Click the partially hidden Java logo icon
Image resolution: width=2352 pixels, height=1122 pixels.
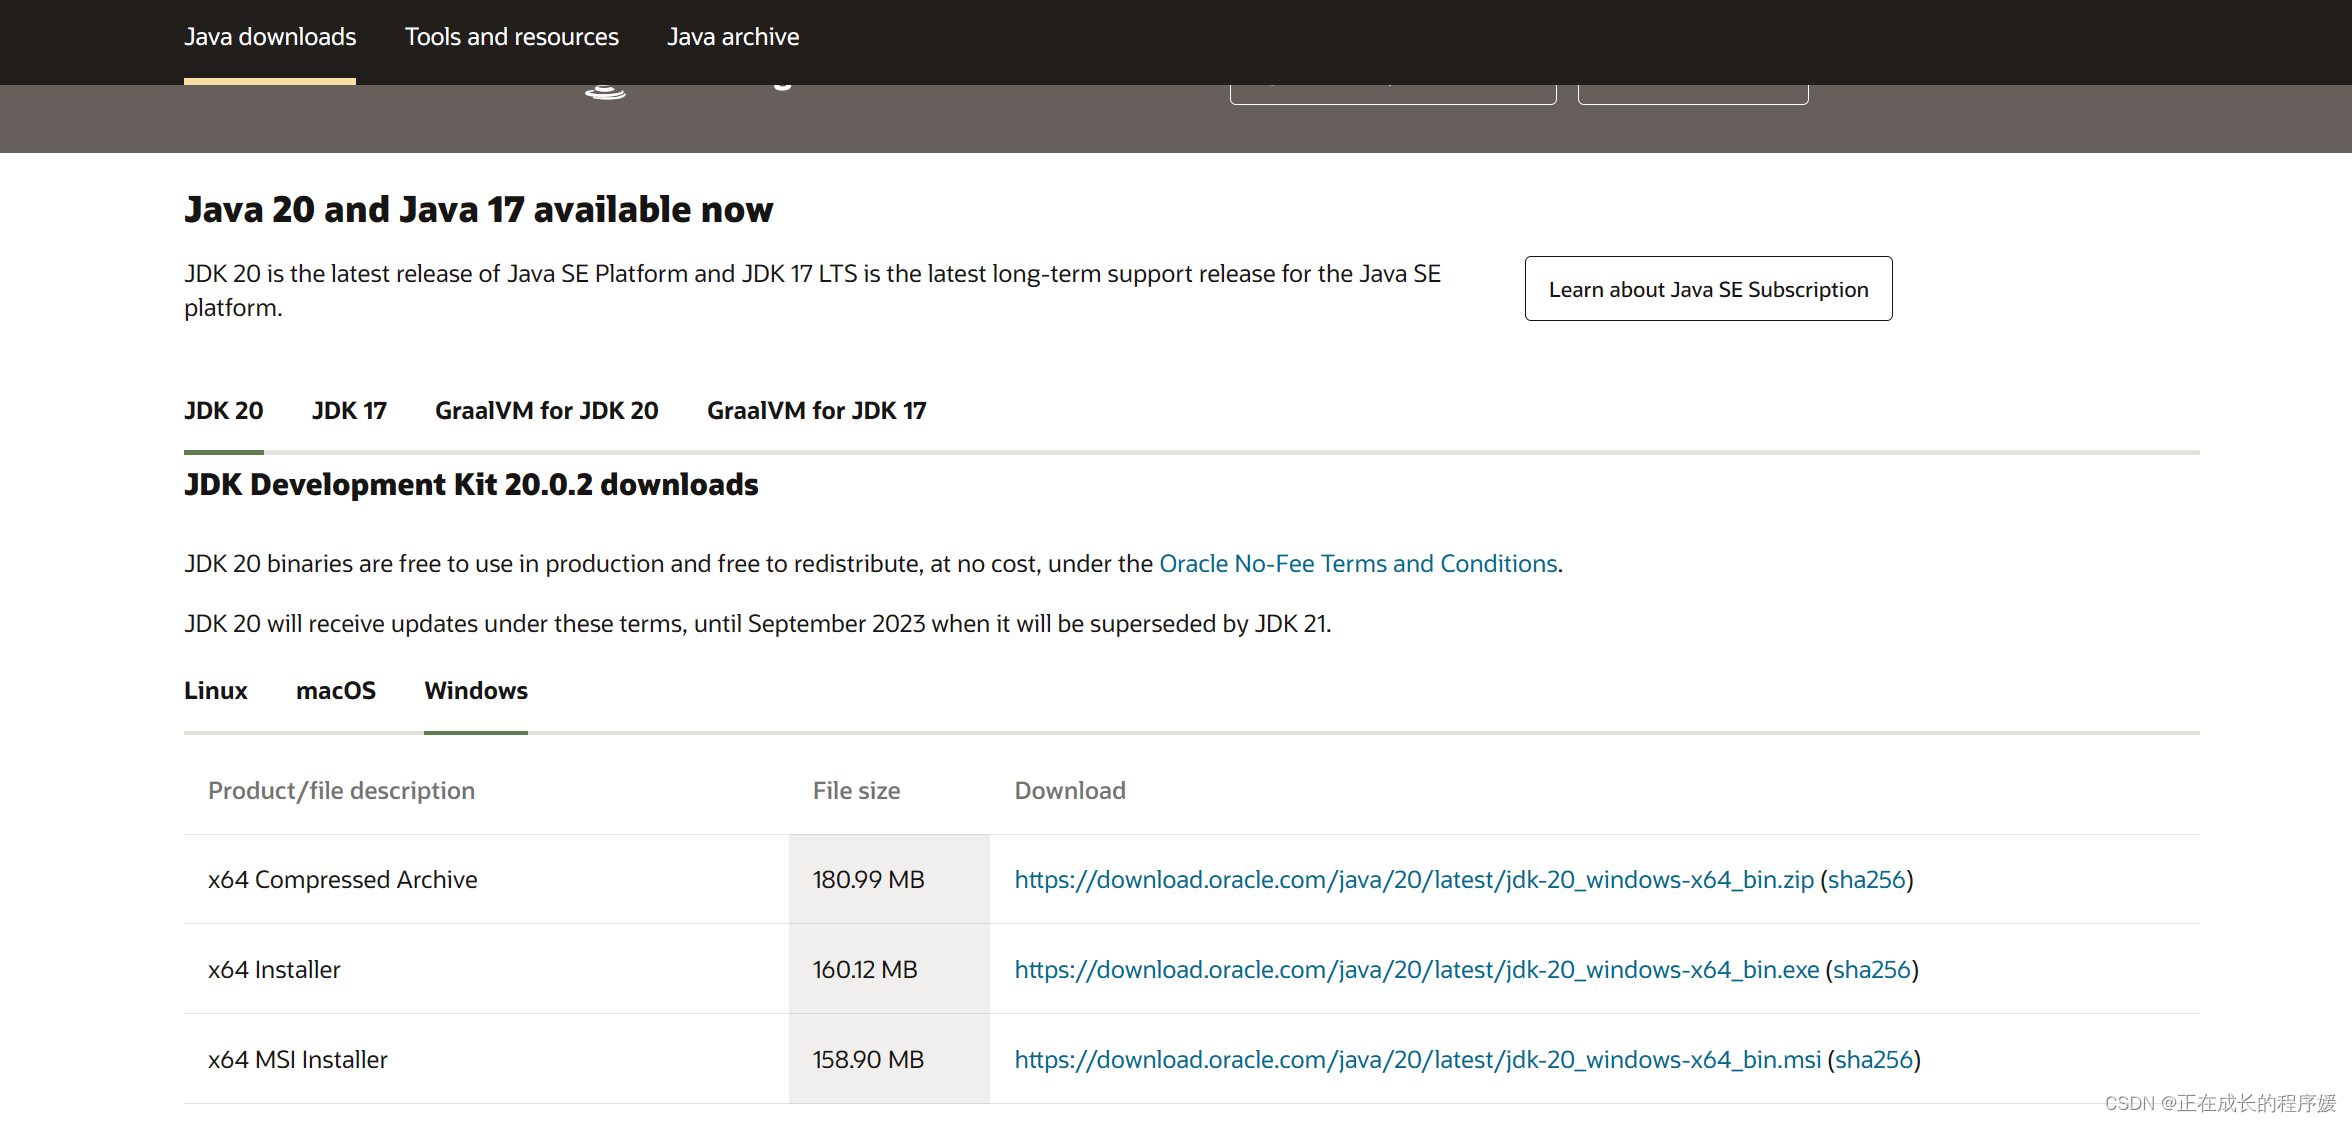(x=605, y=92)
